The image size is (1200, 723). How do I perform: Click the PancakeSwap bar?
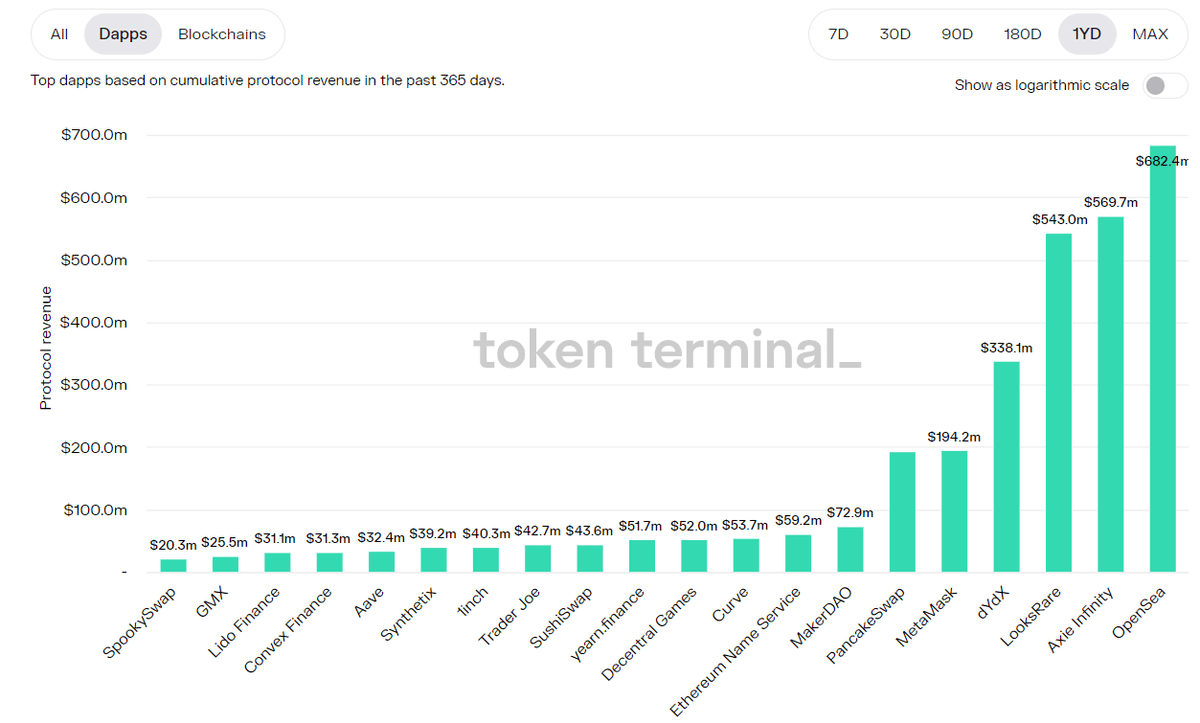(902, 512)
